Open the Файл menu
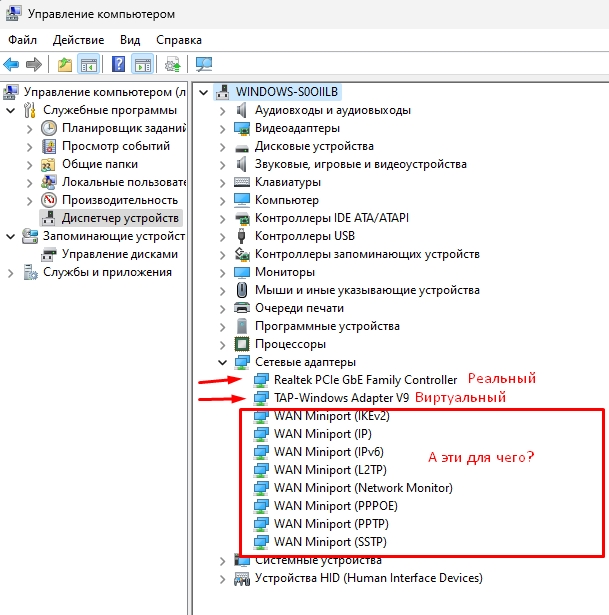The image size is (609, 615). (22, 40)
